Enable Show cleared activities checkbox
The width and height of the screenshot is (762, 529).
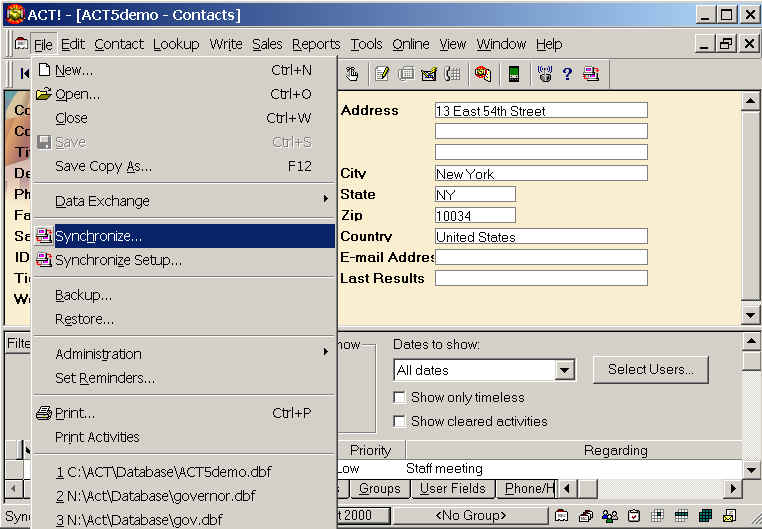click(399, 421)
